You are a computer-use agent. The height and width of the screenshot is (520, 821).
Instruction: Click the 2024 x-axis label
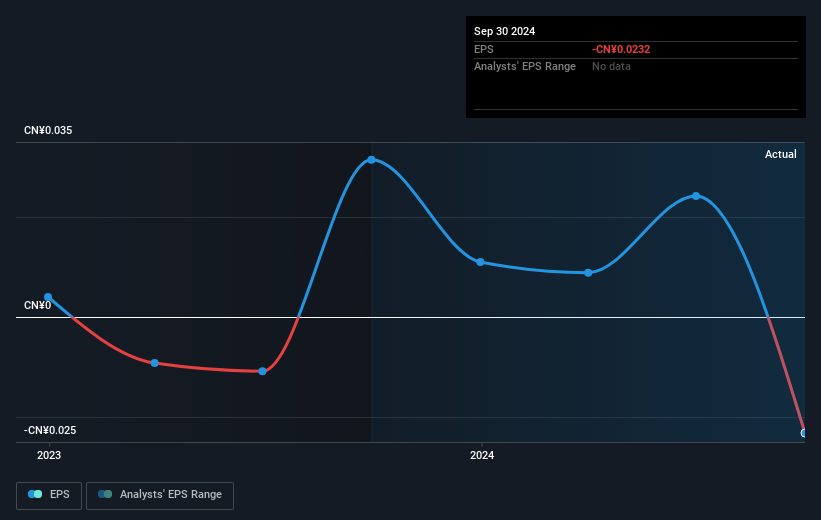(482, 455)
